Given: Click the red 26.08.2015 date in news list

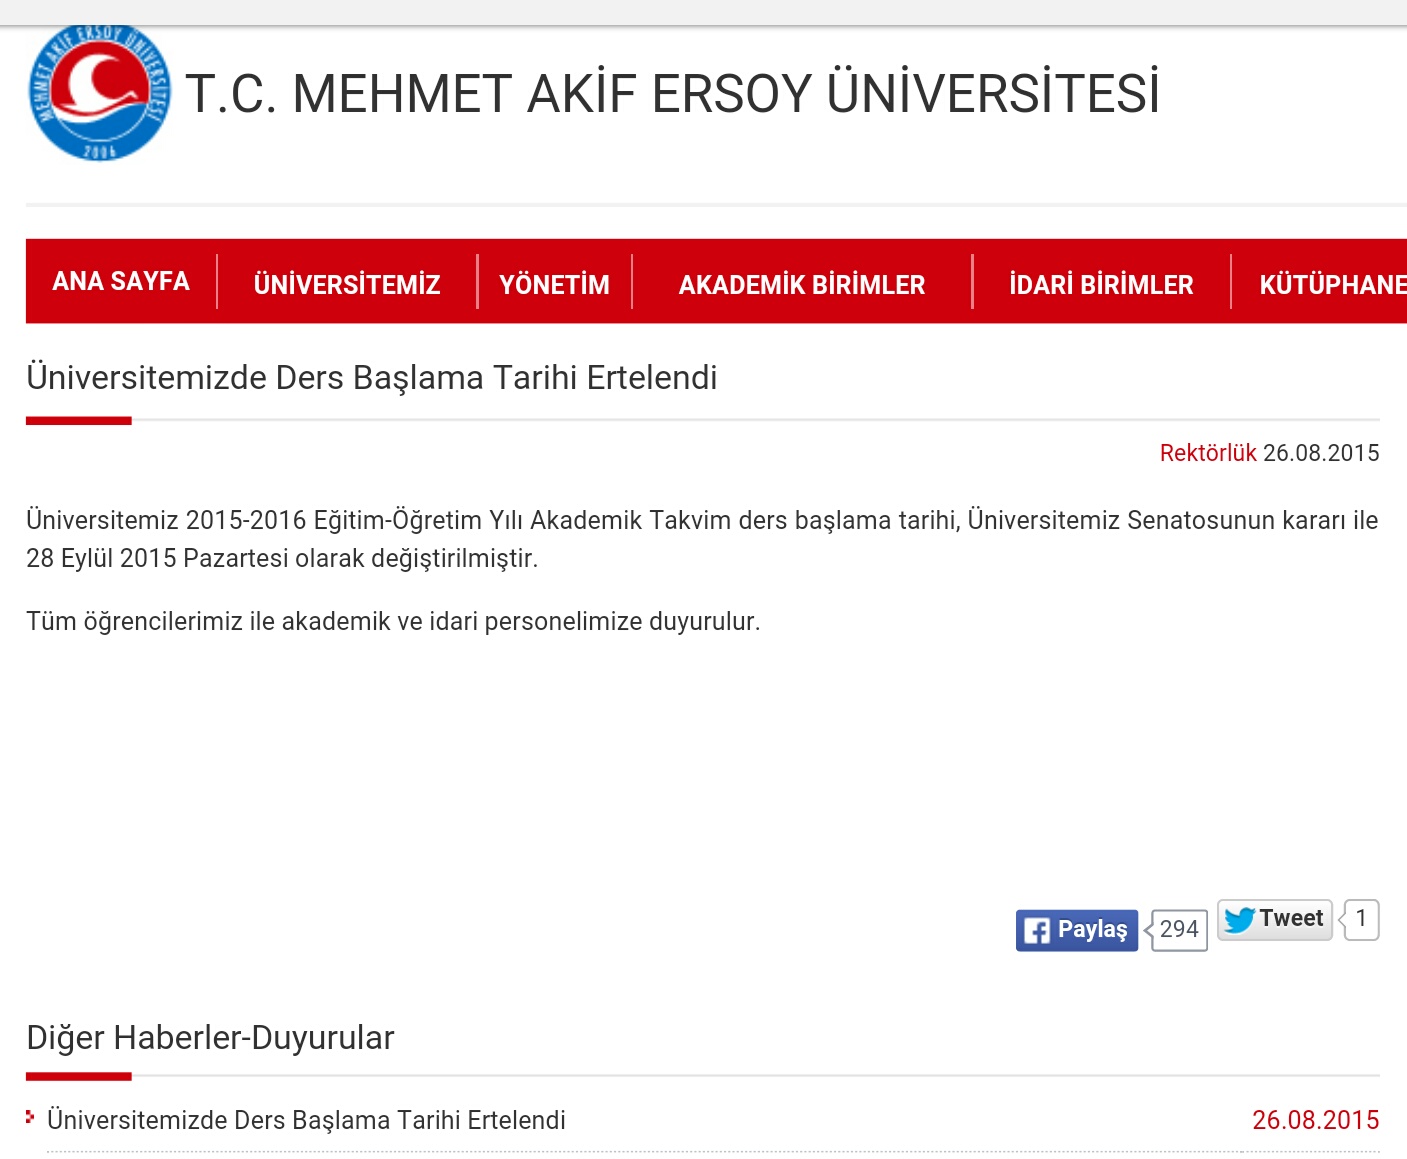Looking at the screenshot, I should point(1316,1120).
